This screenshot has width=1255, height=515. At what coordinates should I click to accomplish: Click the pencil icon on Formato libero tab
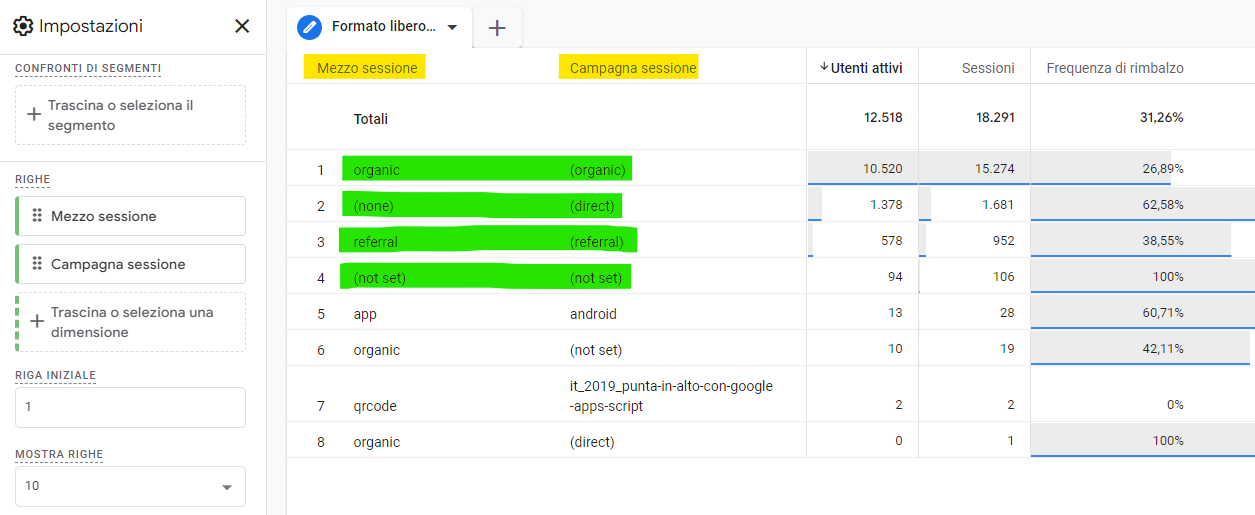(x=312, y=28)
